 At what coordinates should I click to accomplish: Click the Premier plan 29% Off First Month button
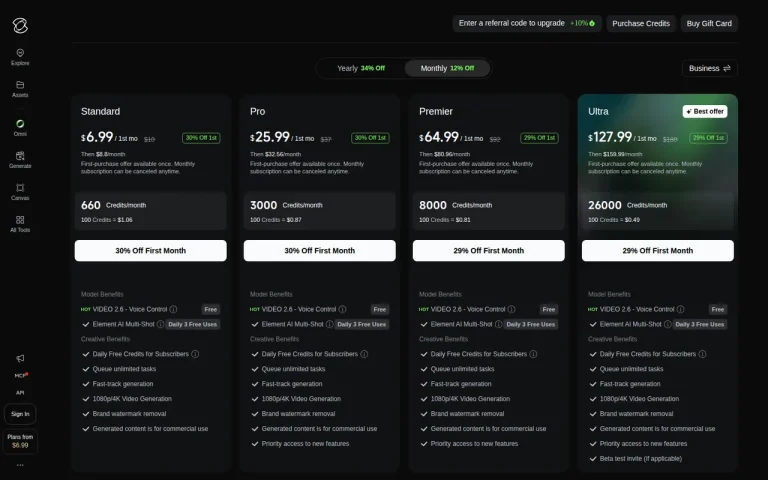coord(488,251)
